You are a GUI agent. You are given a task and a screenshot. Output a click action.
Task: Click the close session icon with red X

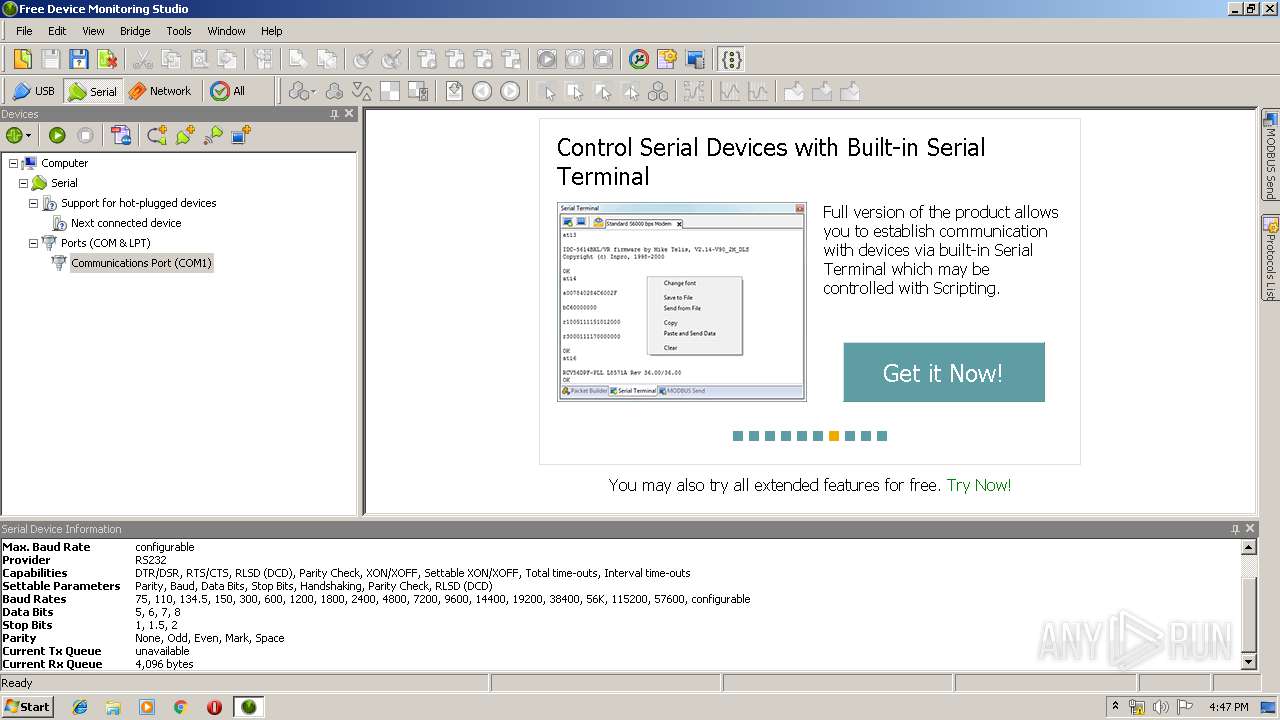point(106,59)
